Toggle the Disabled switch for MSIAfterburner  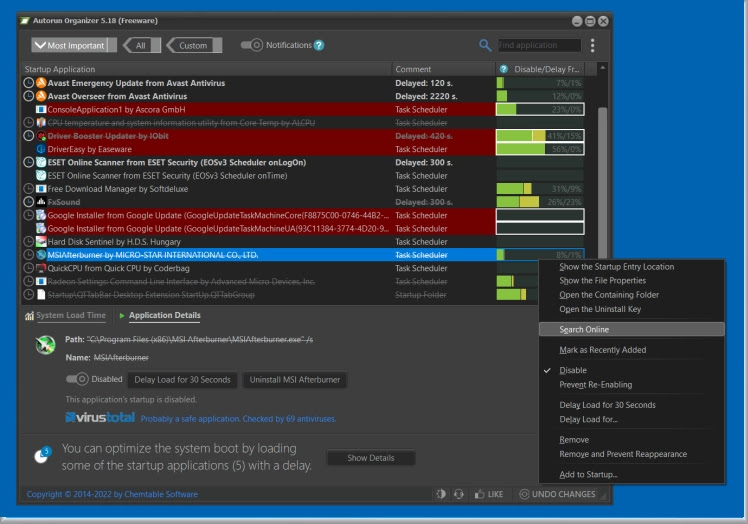tap(77, 379)
